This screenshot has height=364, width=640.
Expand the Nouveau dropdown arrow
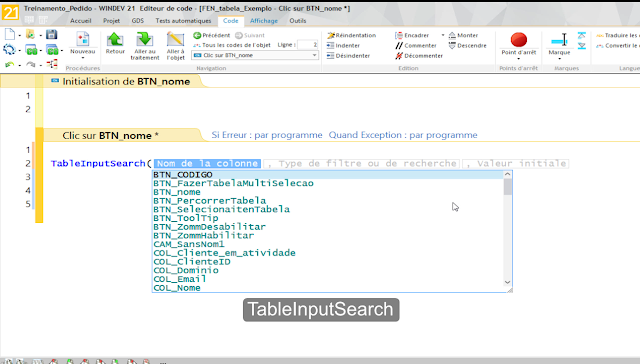click(82, 58)
